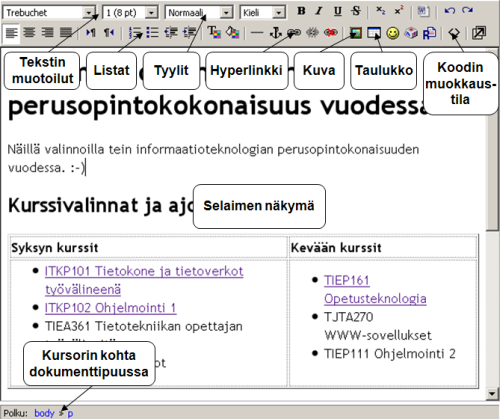Open the Kieli language dropdown
This screenshot has height=419, width=500.
tap(263, 13)
